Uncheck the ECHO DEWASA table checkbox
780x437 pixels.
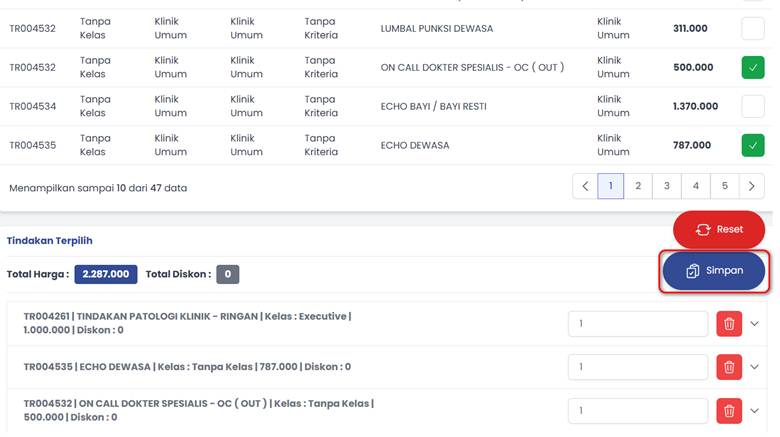point(752,145)
